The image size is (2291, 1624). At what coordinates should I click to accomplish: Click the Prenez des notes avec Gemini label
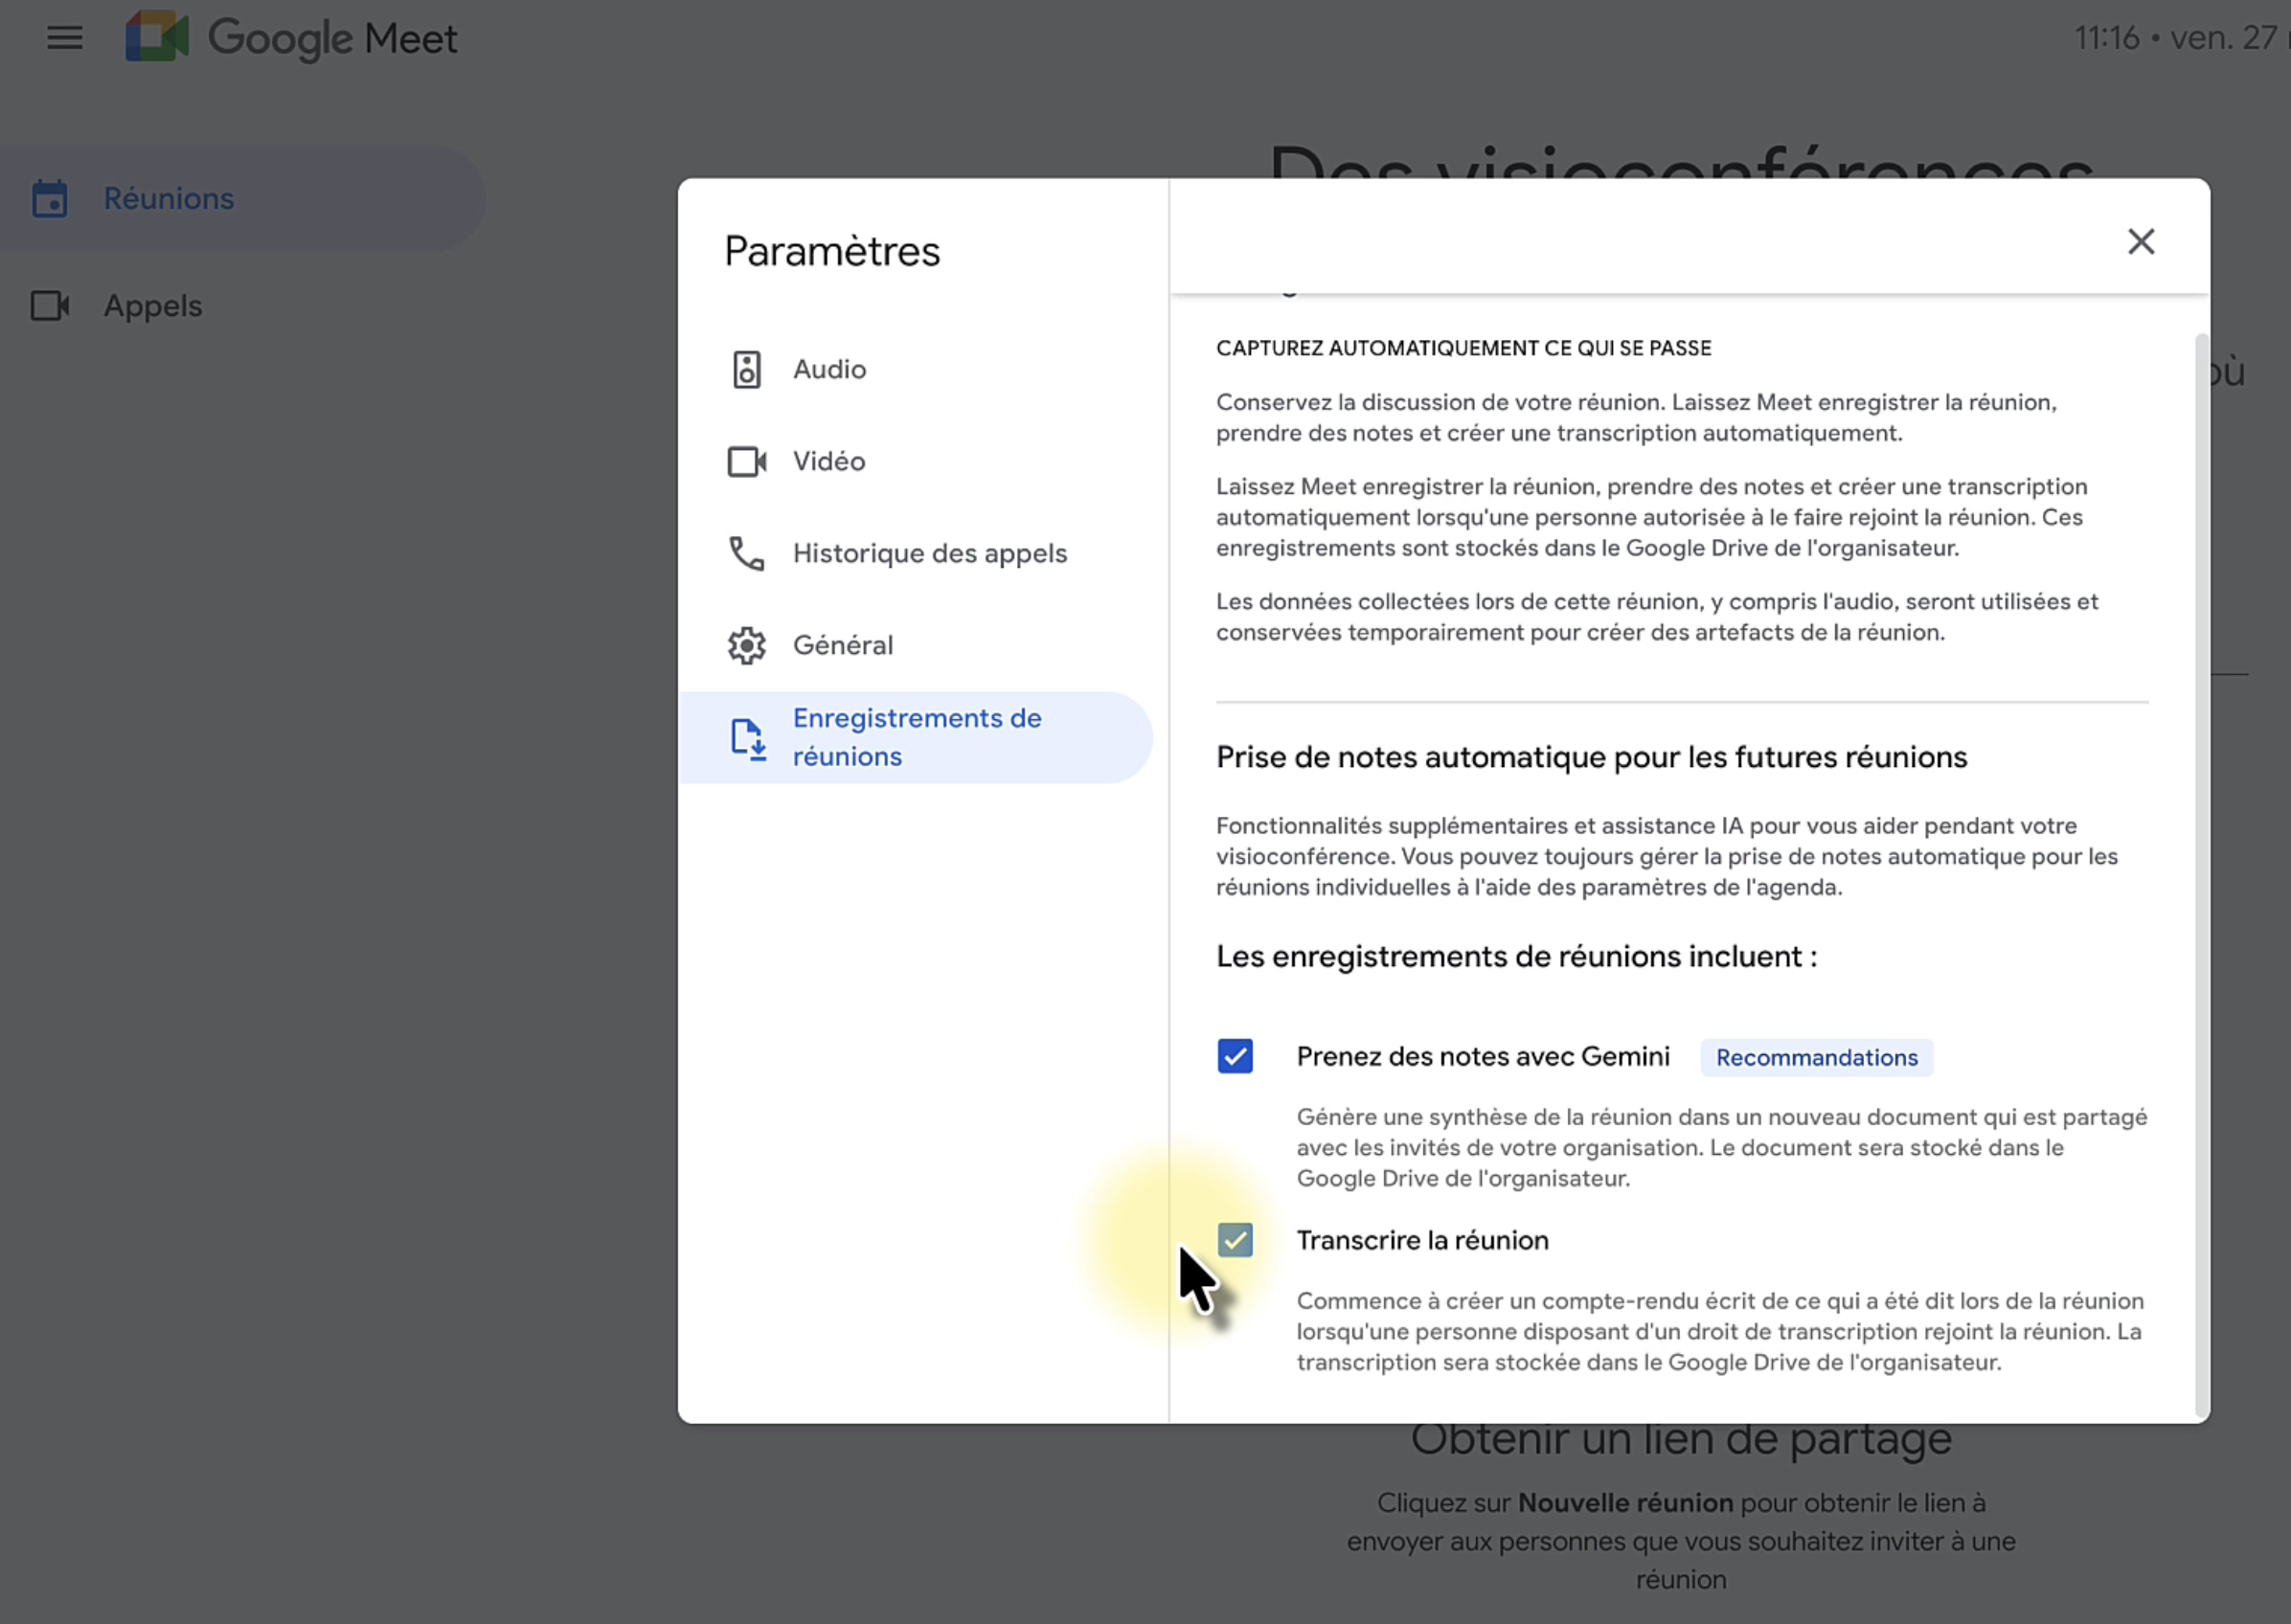coord(1482,1057)
